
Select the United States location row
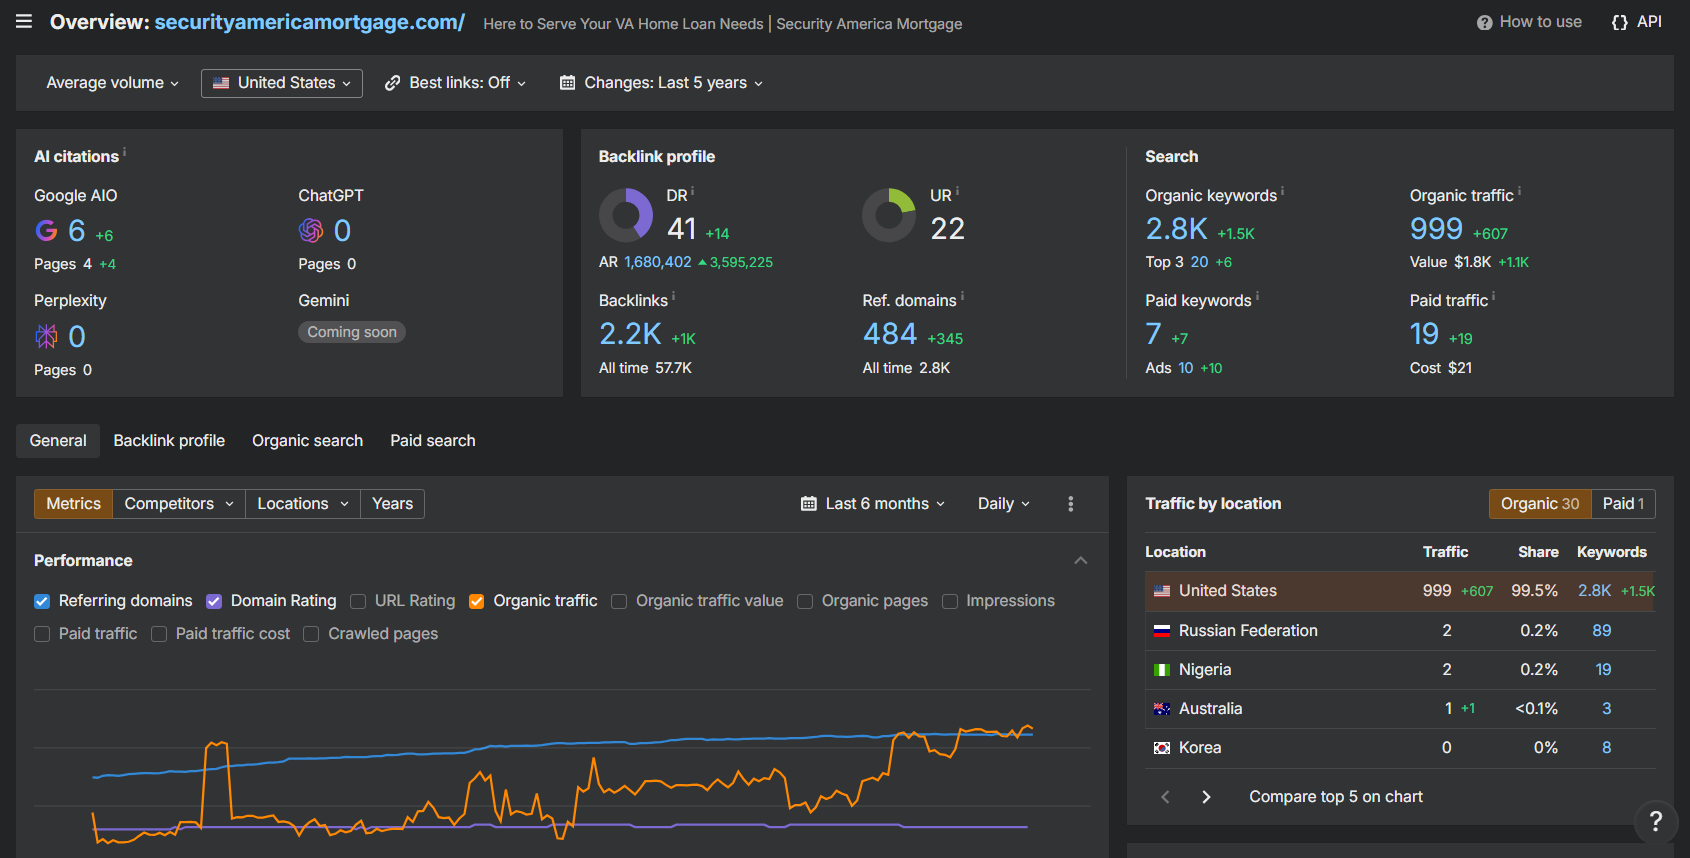click(1227, 591)
